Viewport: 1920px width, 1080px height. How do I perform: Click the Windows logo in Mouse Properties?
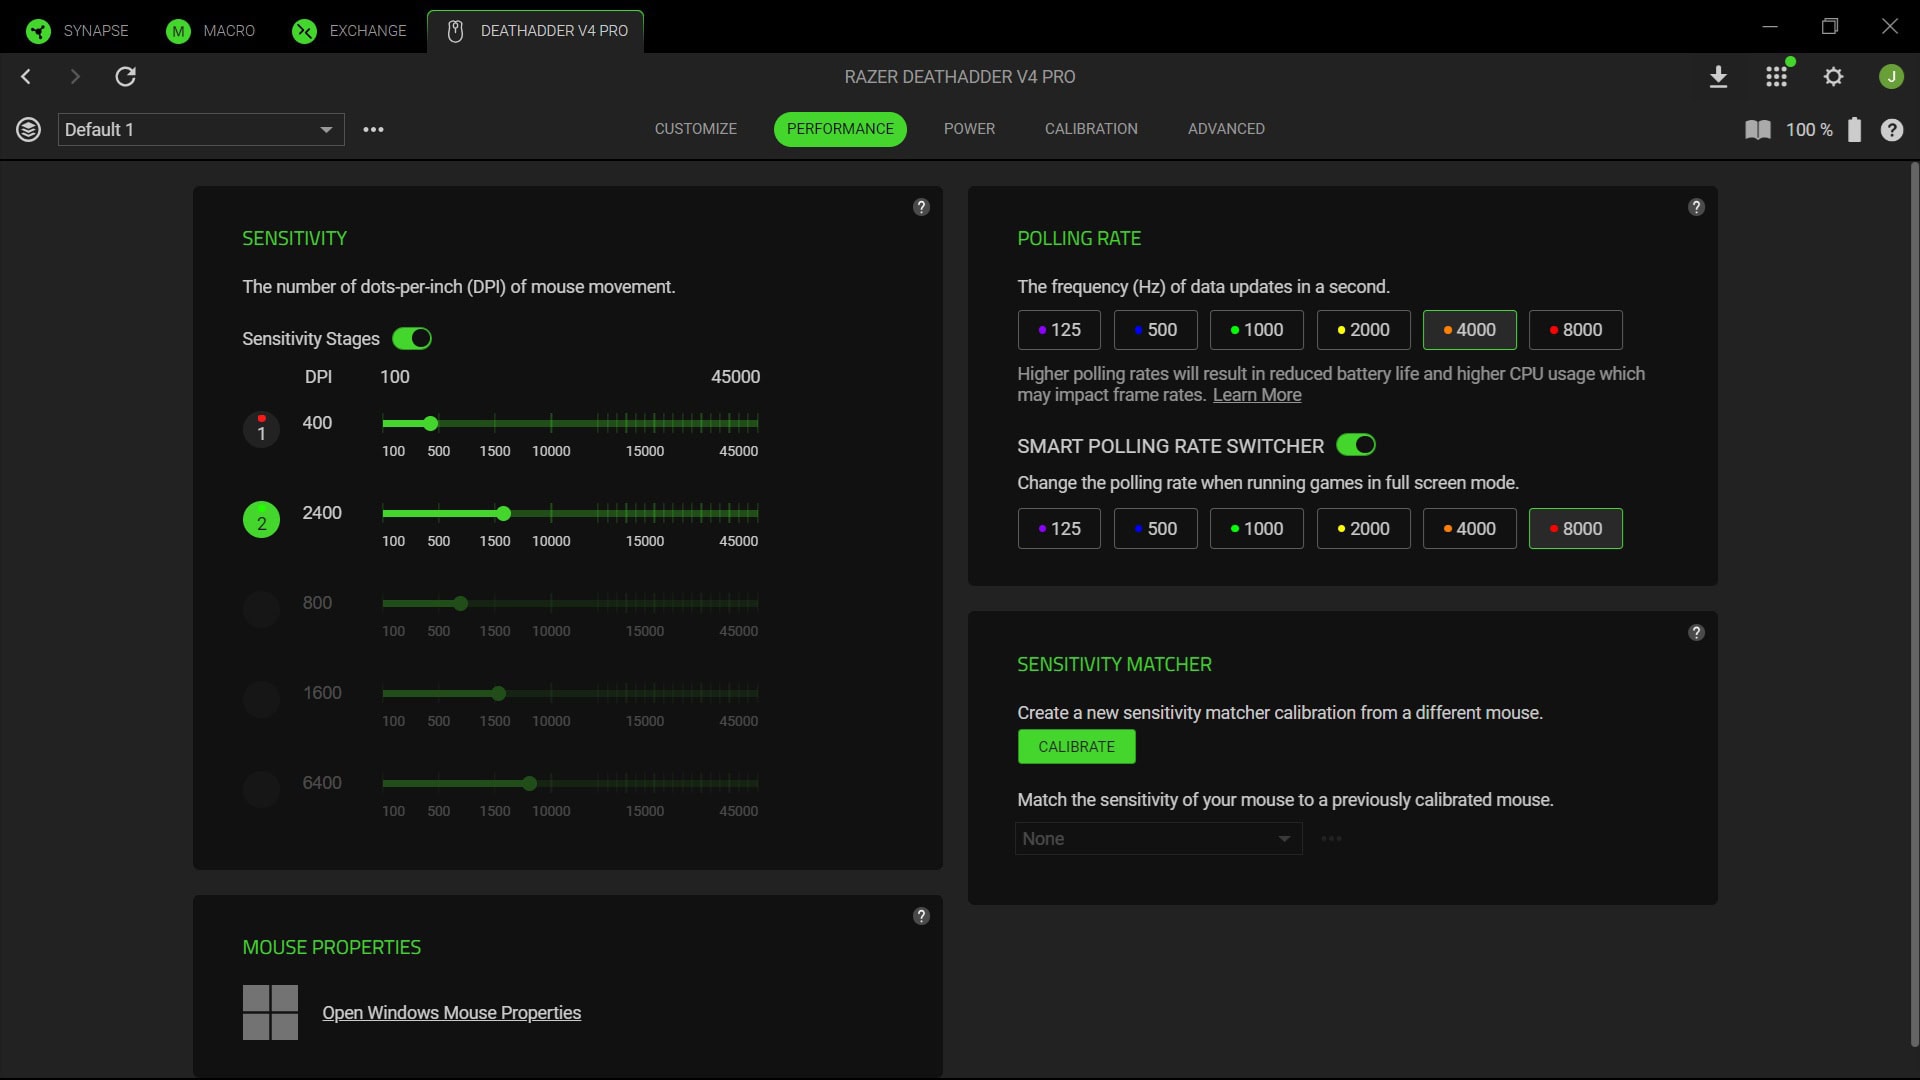point(270,1012)
